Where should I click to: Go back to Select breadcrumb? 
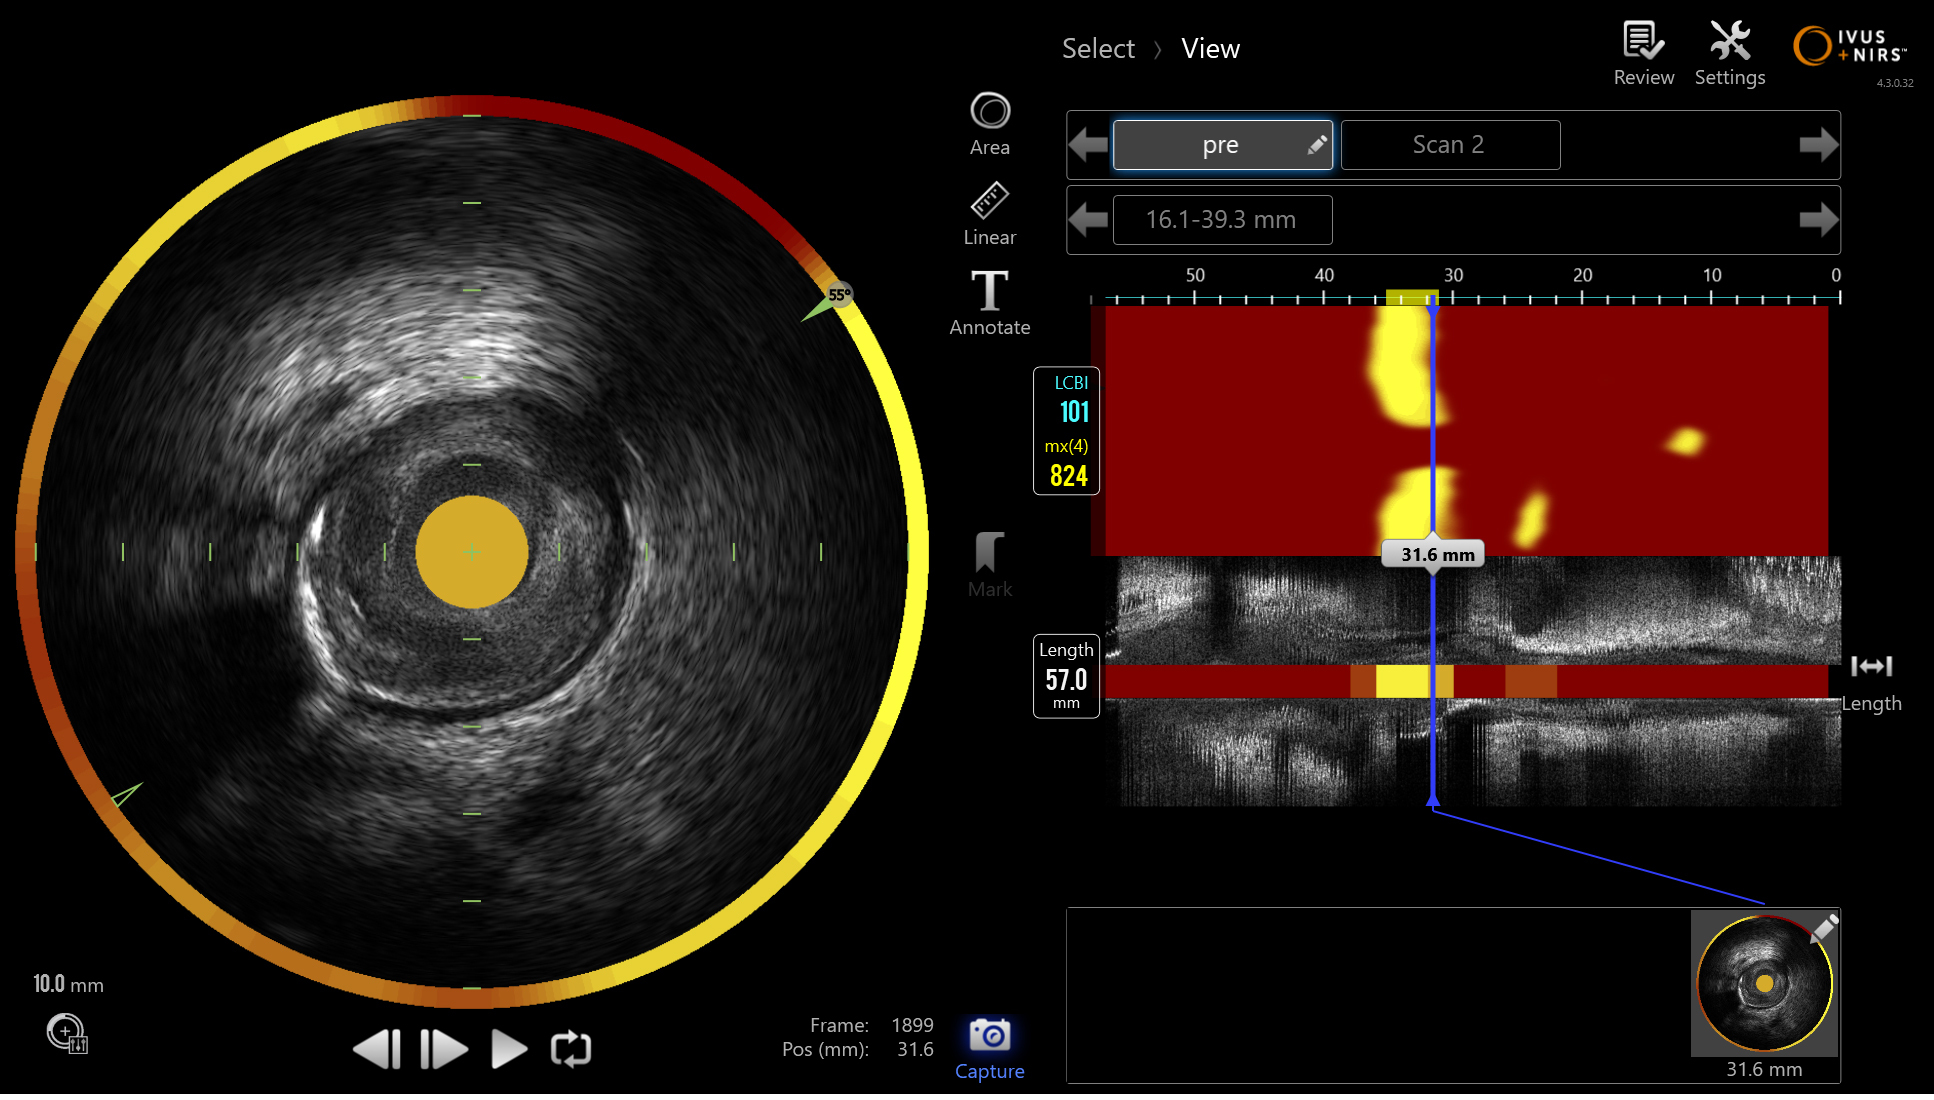1097,49
